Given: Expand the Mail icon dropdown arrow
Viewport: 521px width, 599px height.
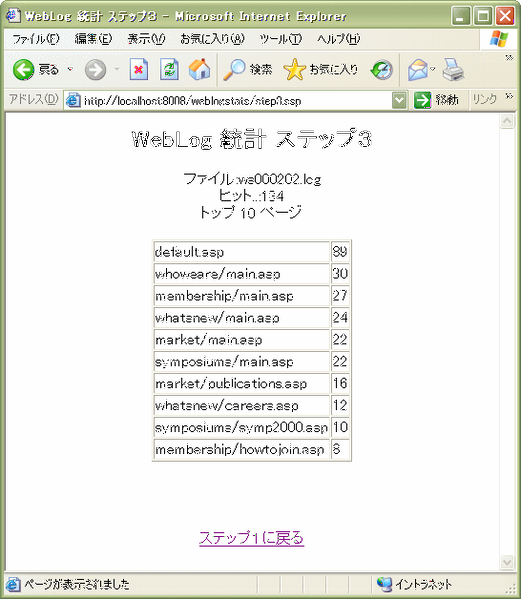Looking at the screenshot, I should (432, 69).
